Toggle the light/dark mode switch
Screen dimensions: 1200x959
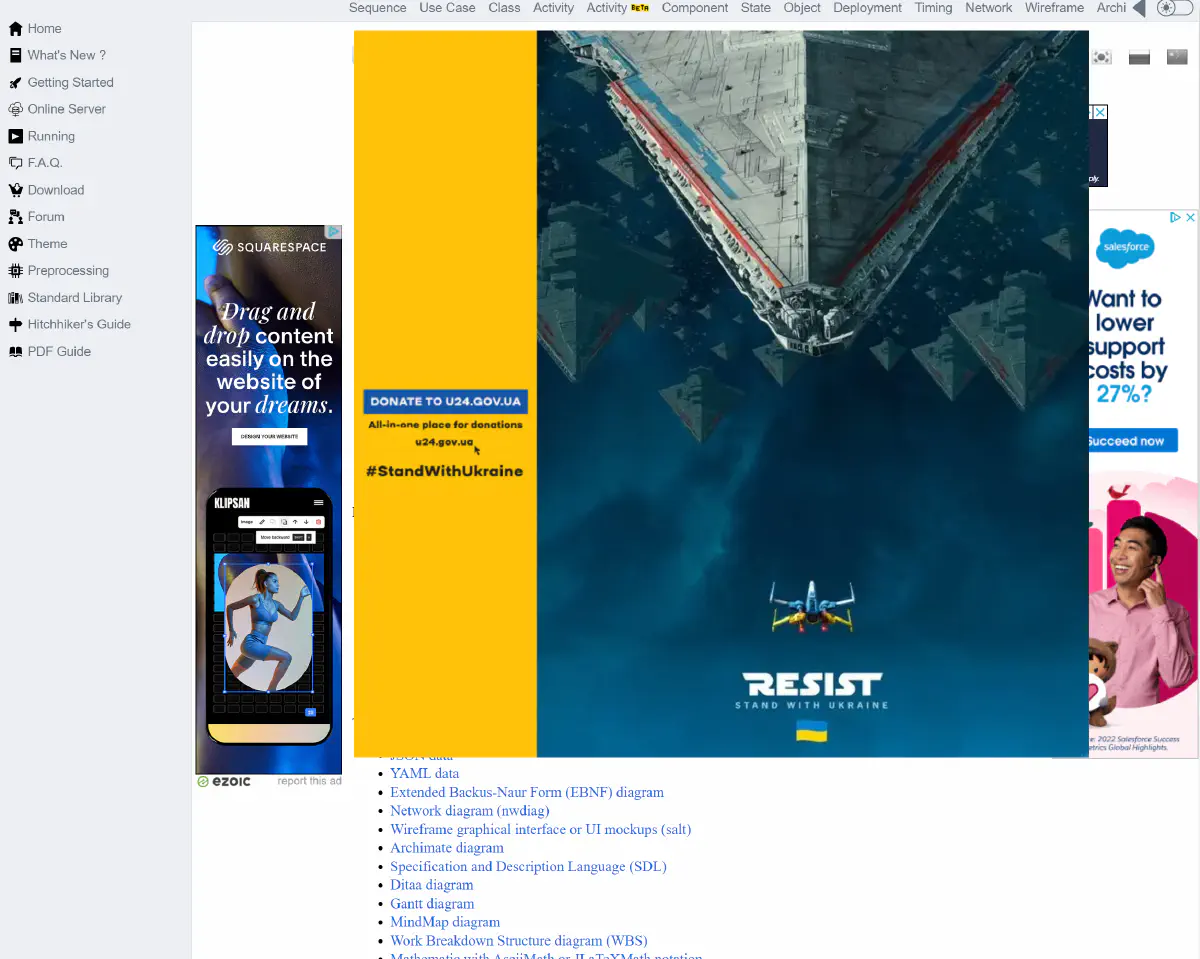(1174, 8)
